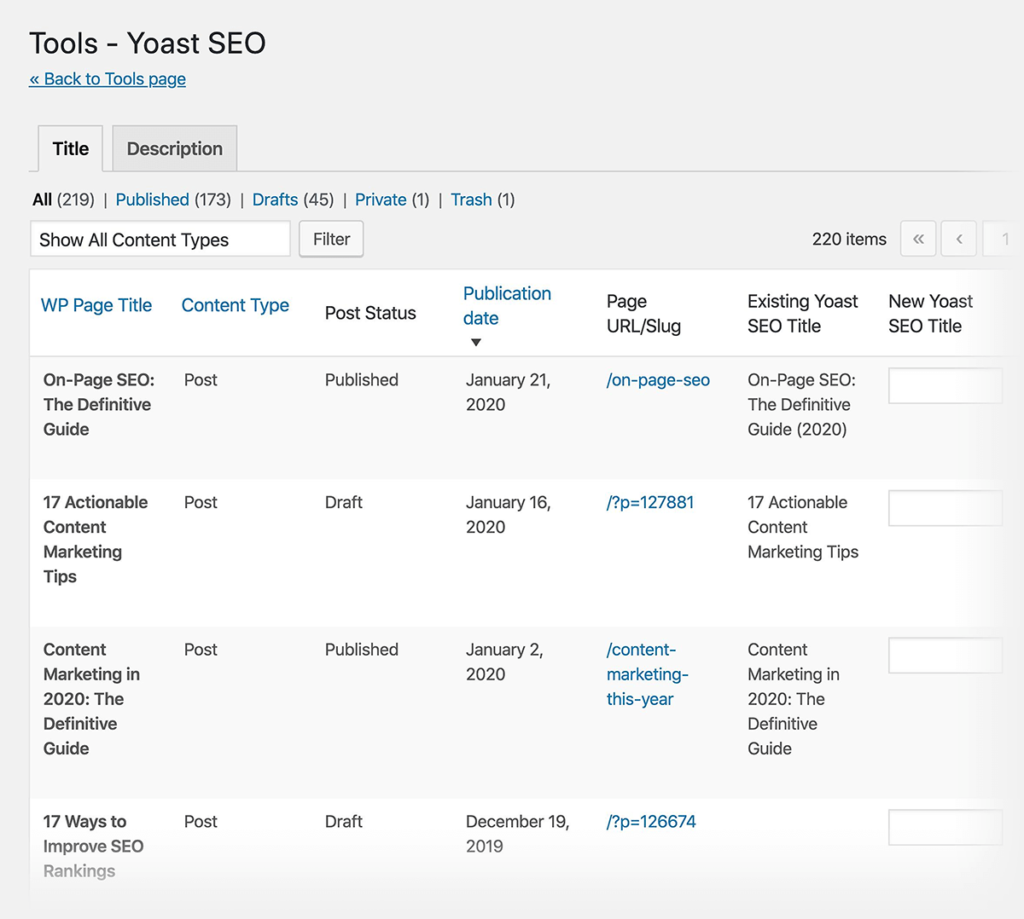This screenshot has width=1024, height=919.
Task: Focus New SEO Title field for 17 Actionable Tips
Action: click(945, 508)
